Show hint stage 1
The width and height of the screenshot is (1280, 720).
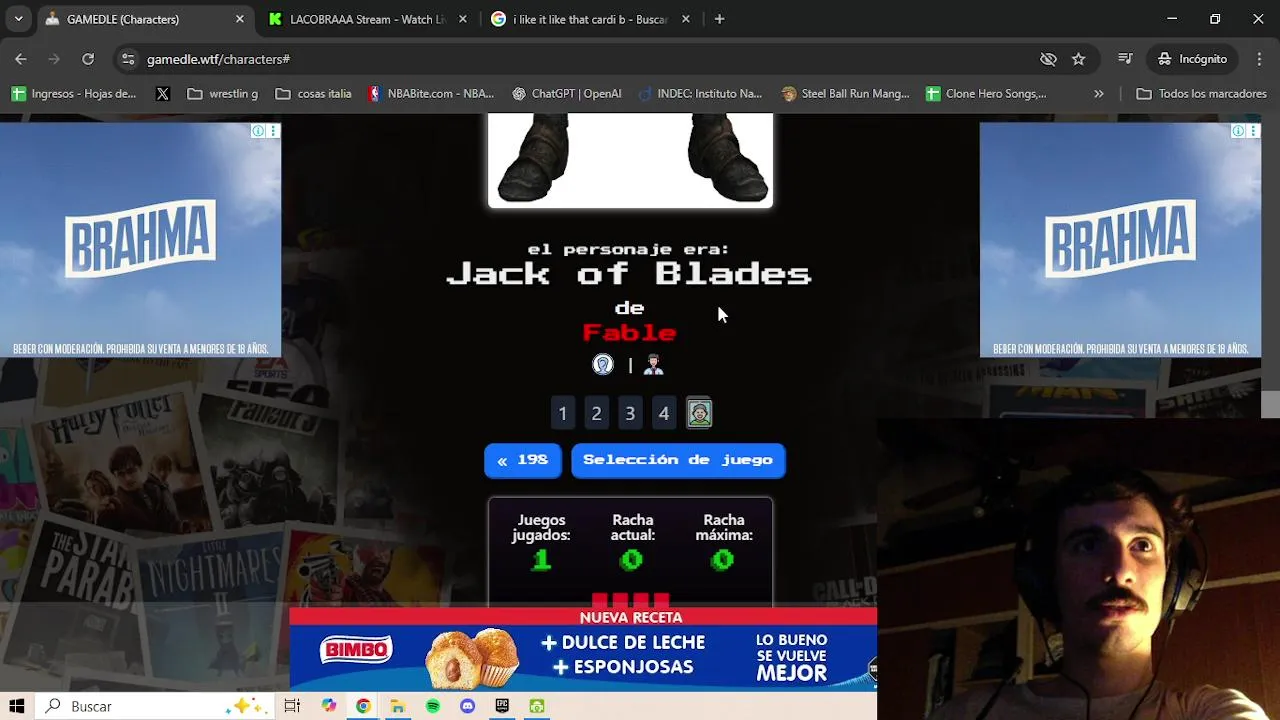click(x=563, y=413)
